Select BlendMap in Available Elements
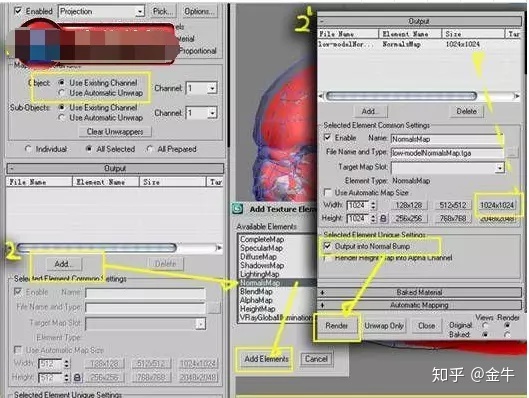The width and height of the screenshot is (529, 398). [x=256, y=291]
